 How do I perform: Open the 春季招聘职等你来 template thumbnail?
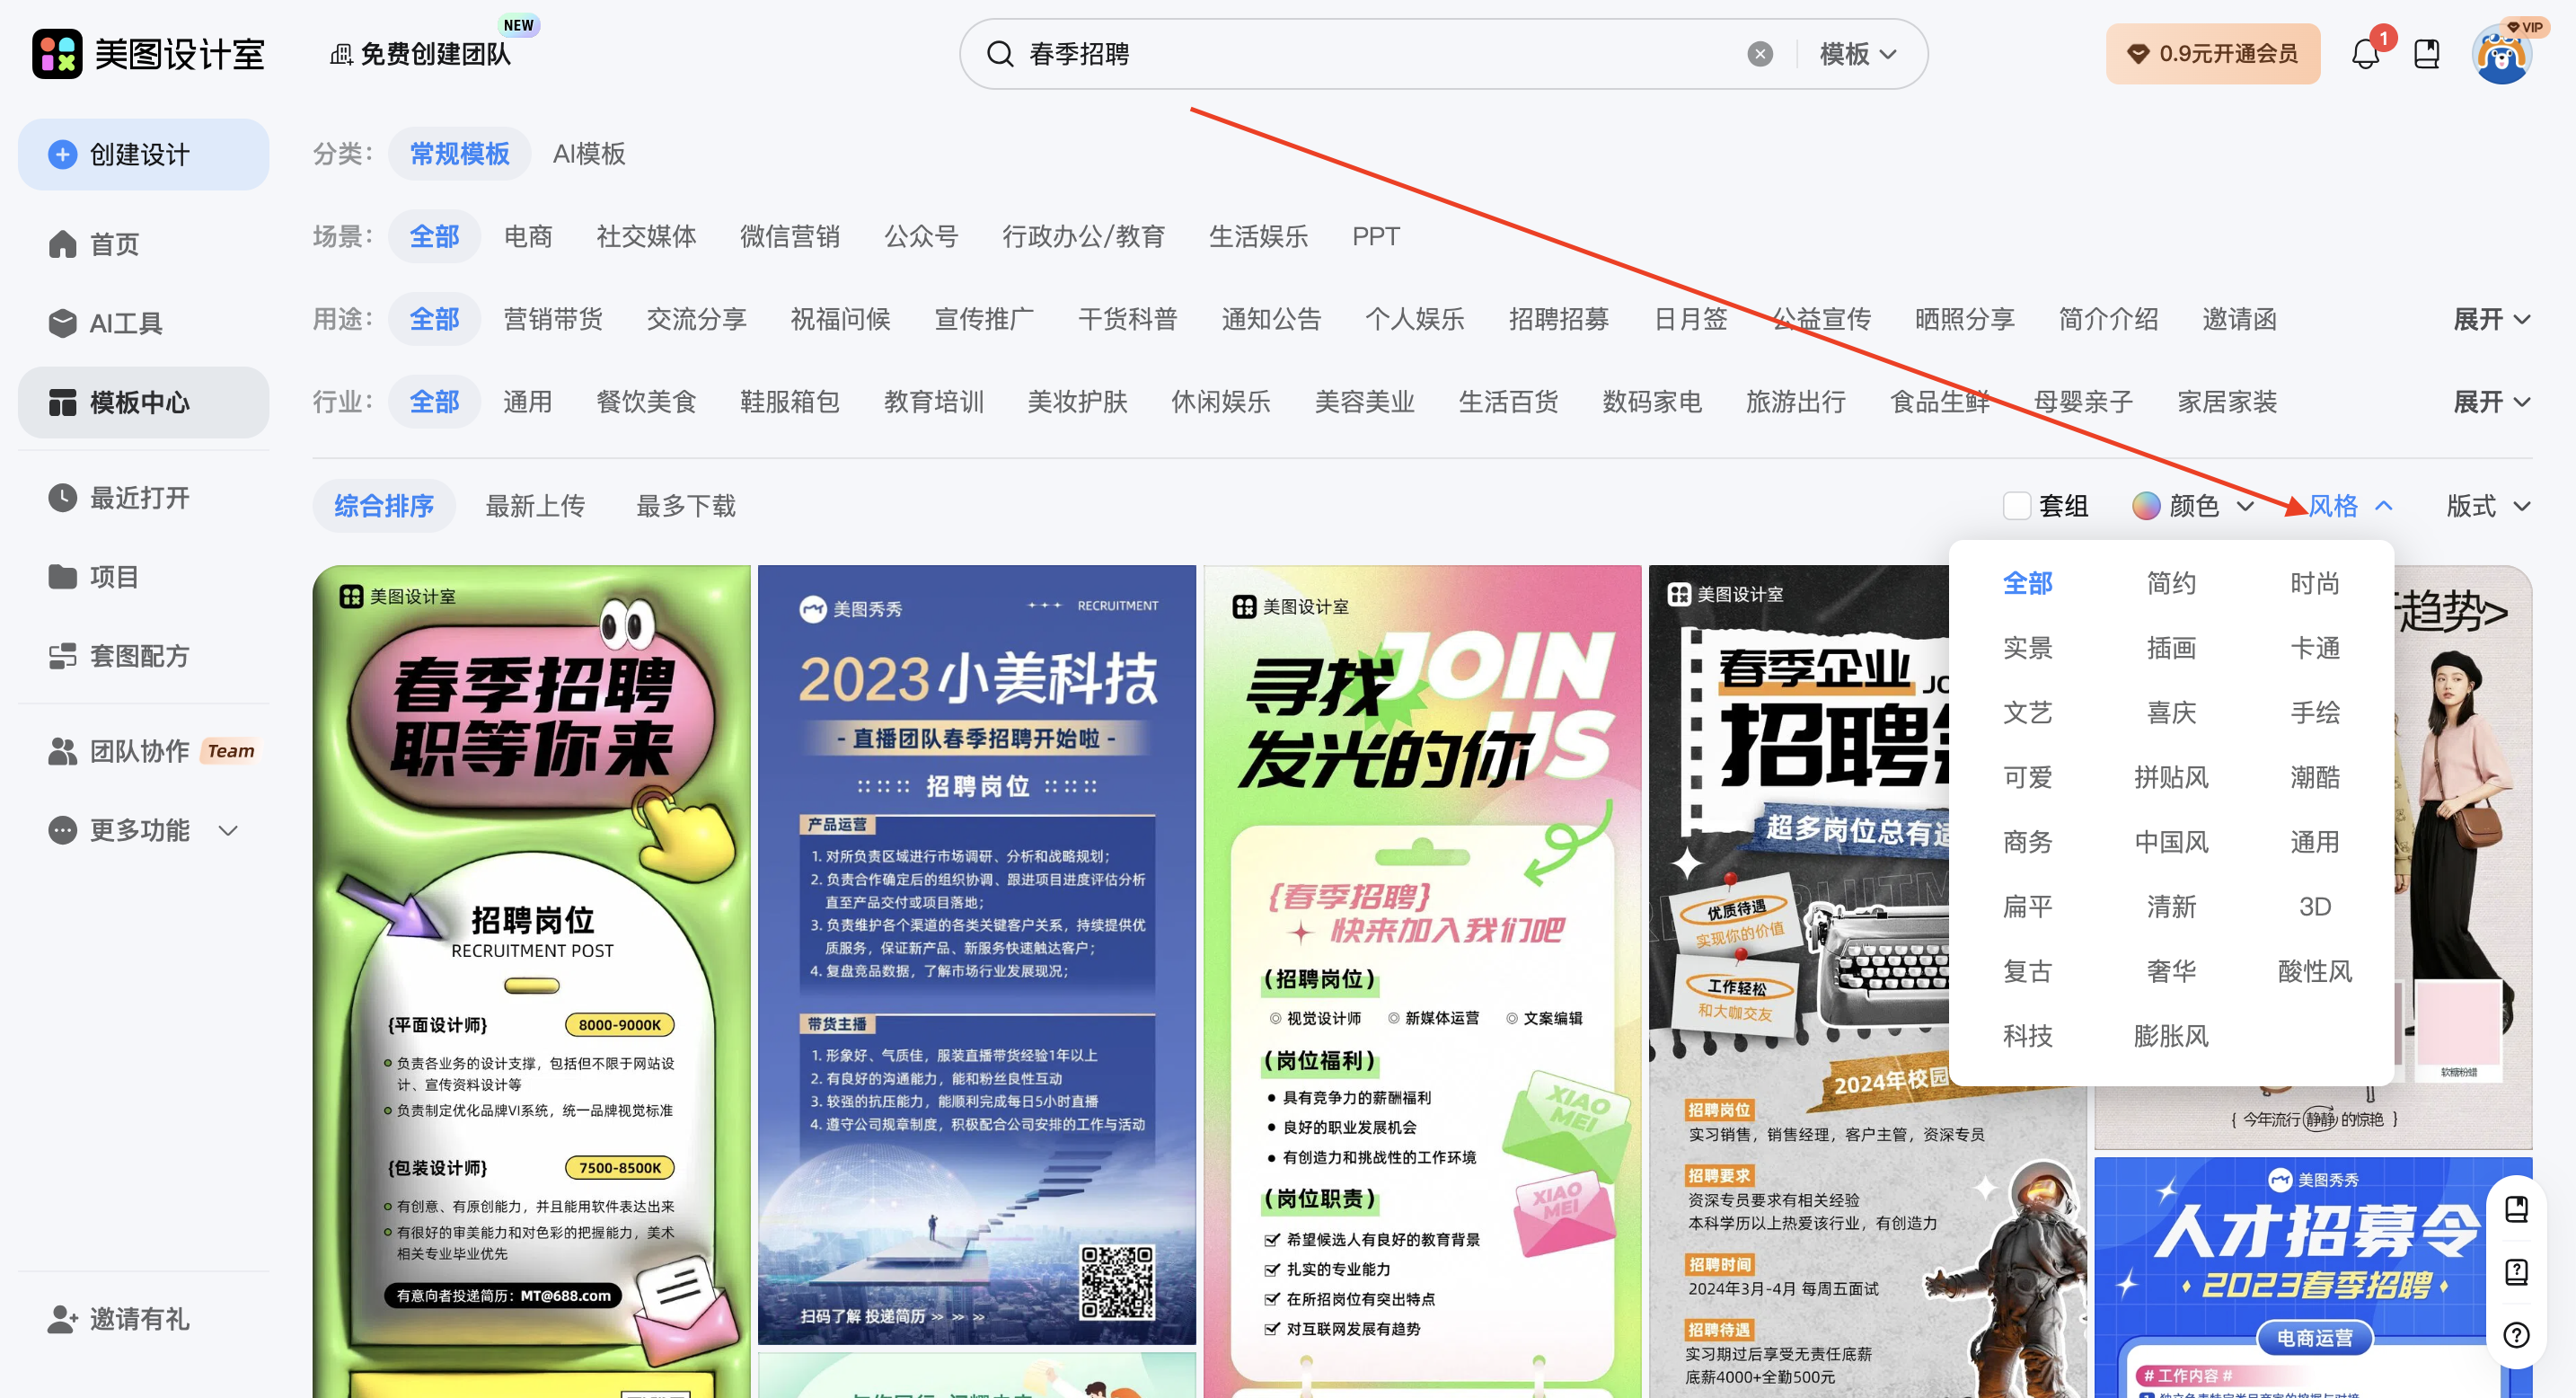[531, 950]
